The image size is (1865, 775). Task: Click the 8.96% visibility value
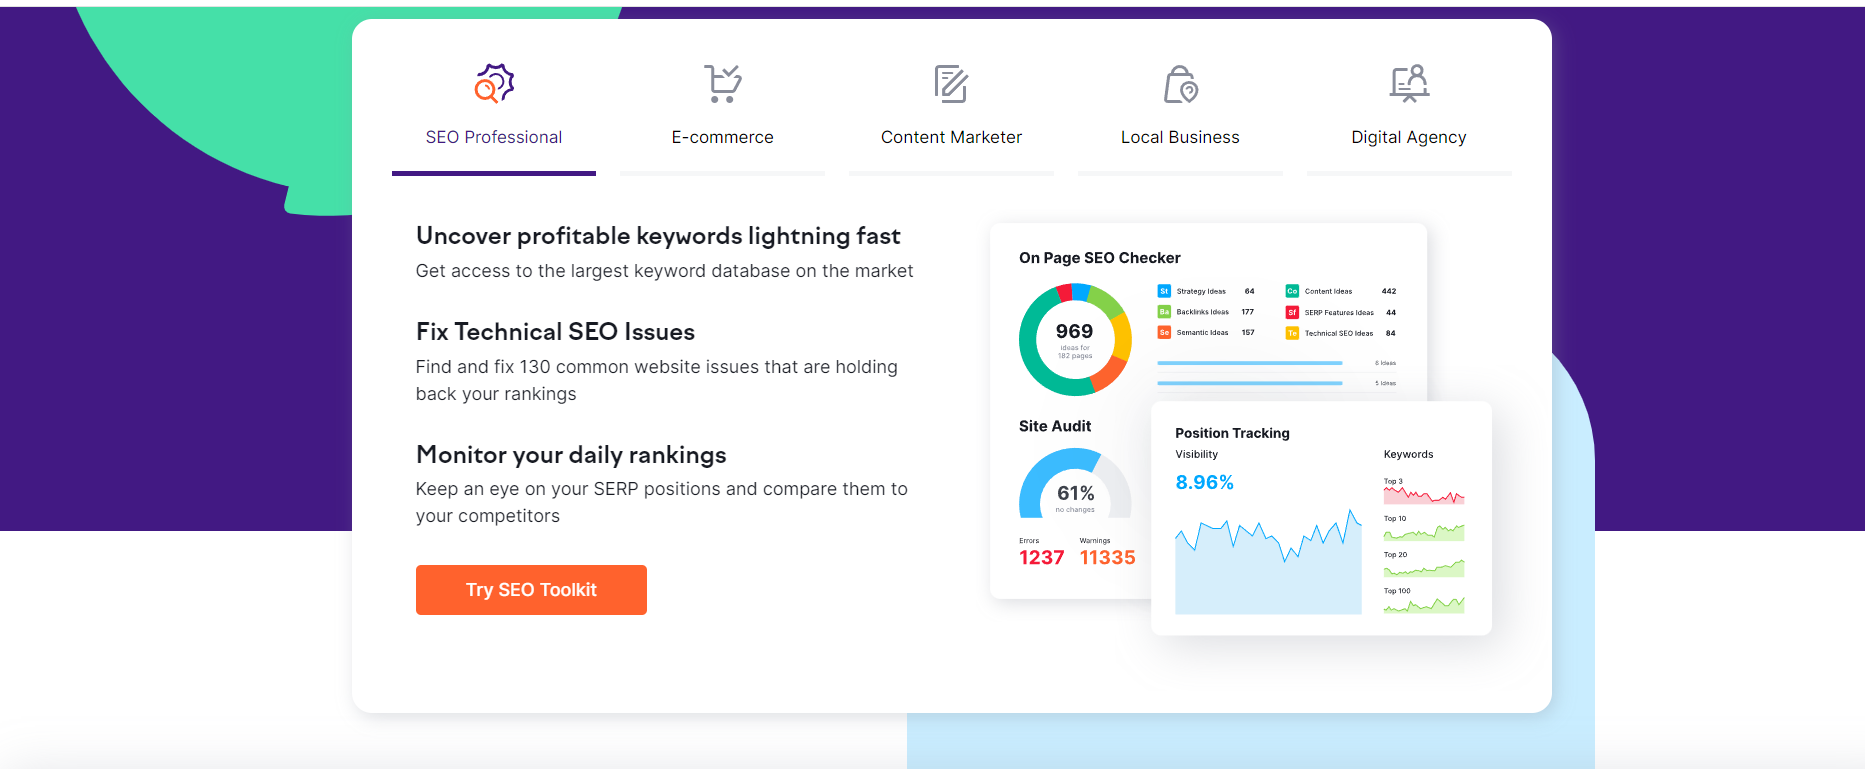pos(1204,483)
